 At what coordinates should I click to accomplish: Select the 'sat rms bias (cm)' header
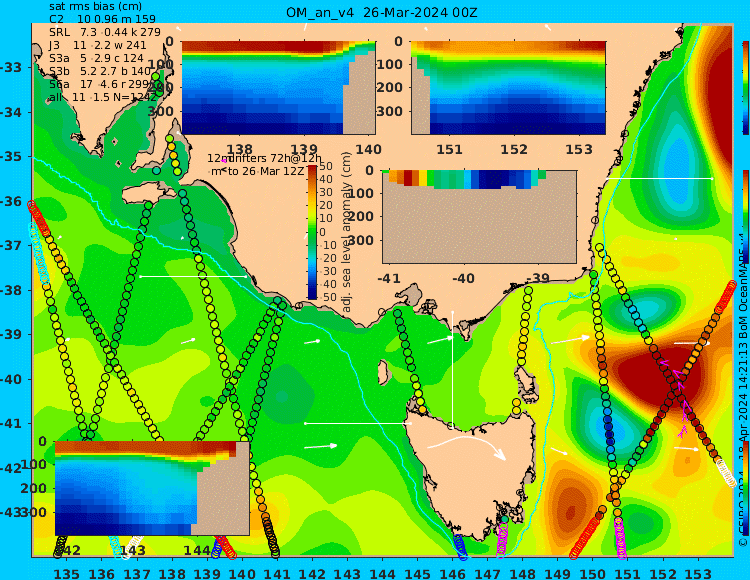[96, 7]
